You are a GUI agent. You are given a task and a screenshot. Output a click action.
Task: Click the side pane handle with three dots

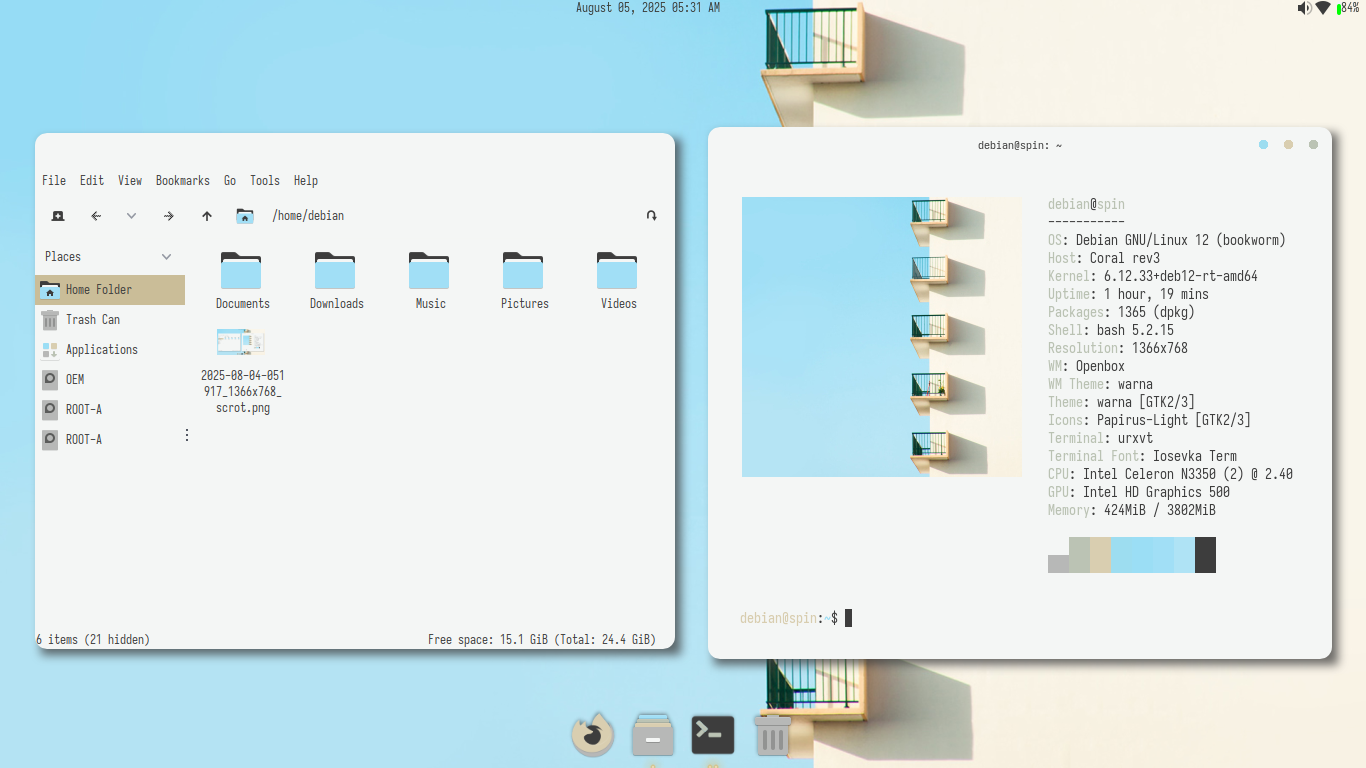coord(186,435)
